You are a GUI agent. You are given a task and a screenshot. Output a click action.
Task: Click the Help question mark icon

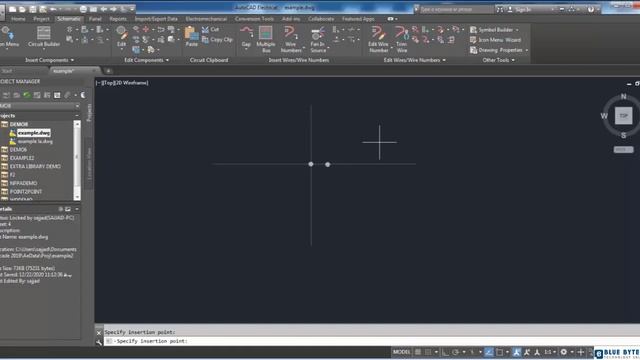pos(591,9)
